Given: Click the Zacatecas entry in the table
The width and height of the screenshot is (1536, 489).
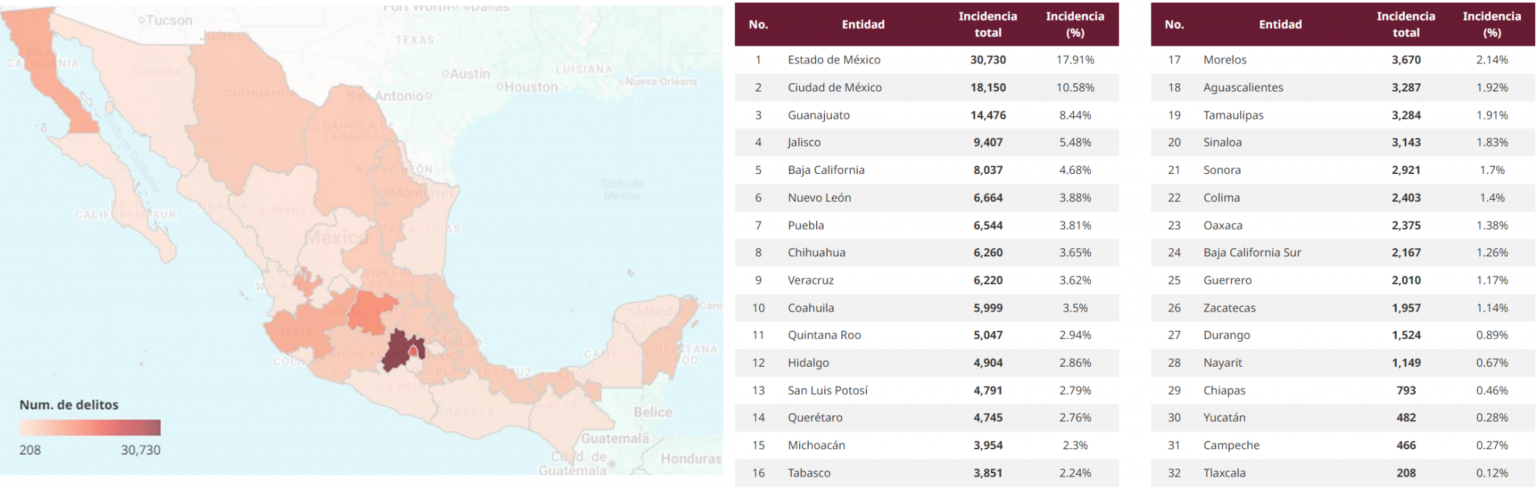Looking at the screenshot, I should 1229,308.
